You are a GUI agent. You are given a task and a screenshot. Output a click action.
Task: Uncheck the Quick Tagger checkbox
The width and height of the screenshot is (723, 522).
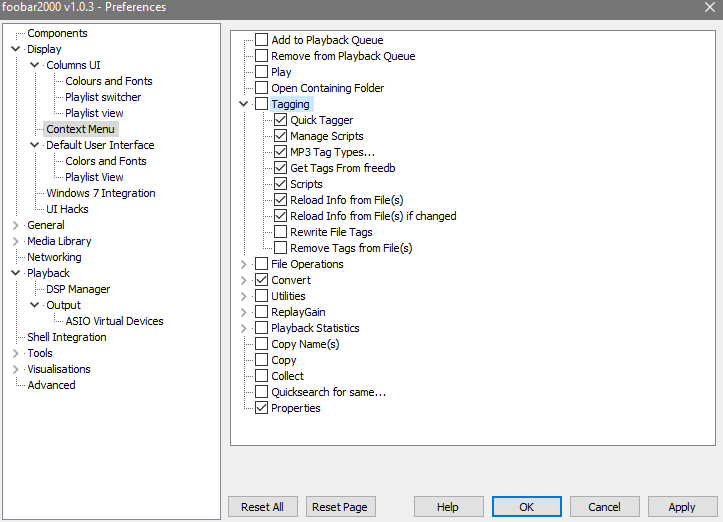pos(281,120)
